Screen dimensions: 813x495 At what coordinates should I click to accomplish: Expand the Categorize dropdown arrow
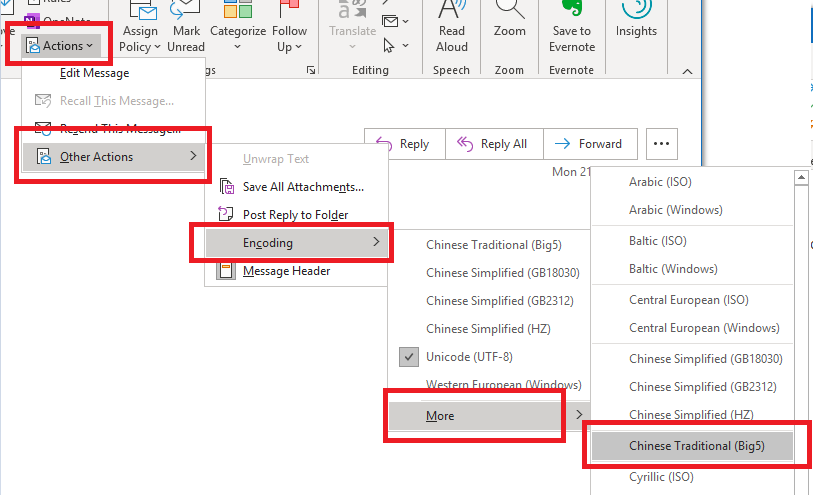pyautogui.click(x=237, y=47)
